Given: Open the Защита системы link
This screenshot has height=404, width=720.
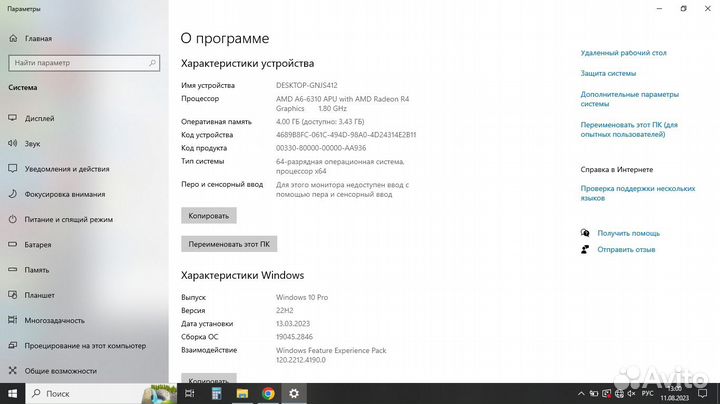Looking at the screenshot, I should [x=608, y=73].
